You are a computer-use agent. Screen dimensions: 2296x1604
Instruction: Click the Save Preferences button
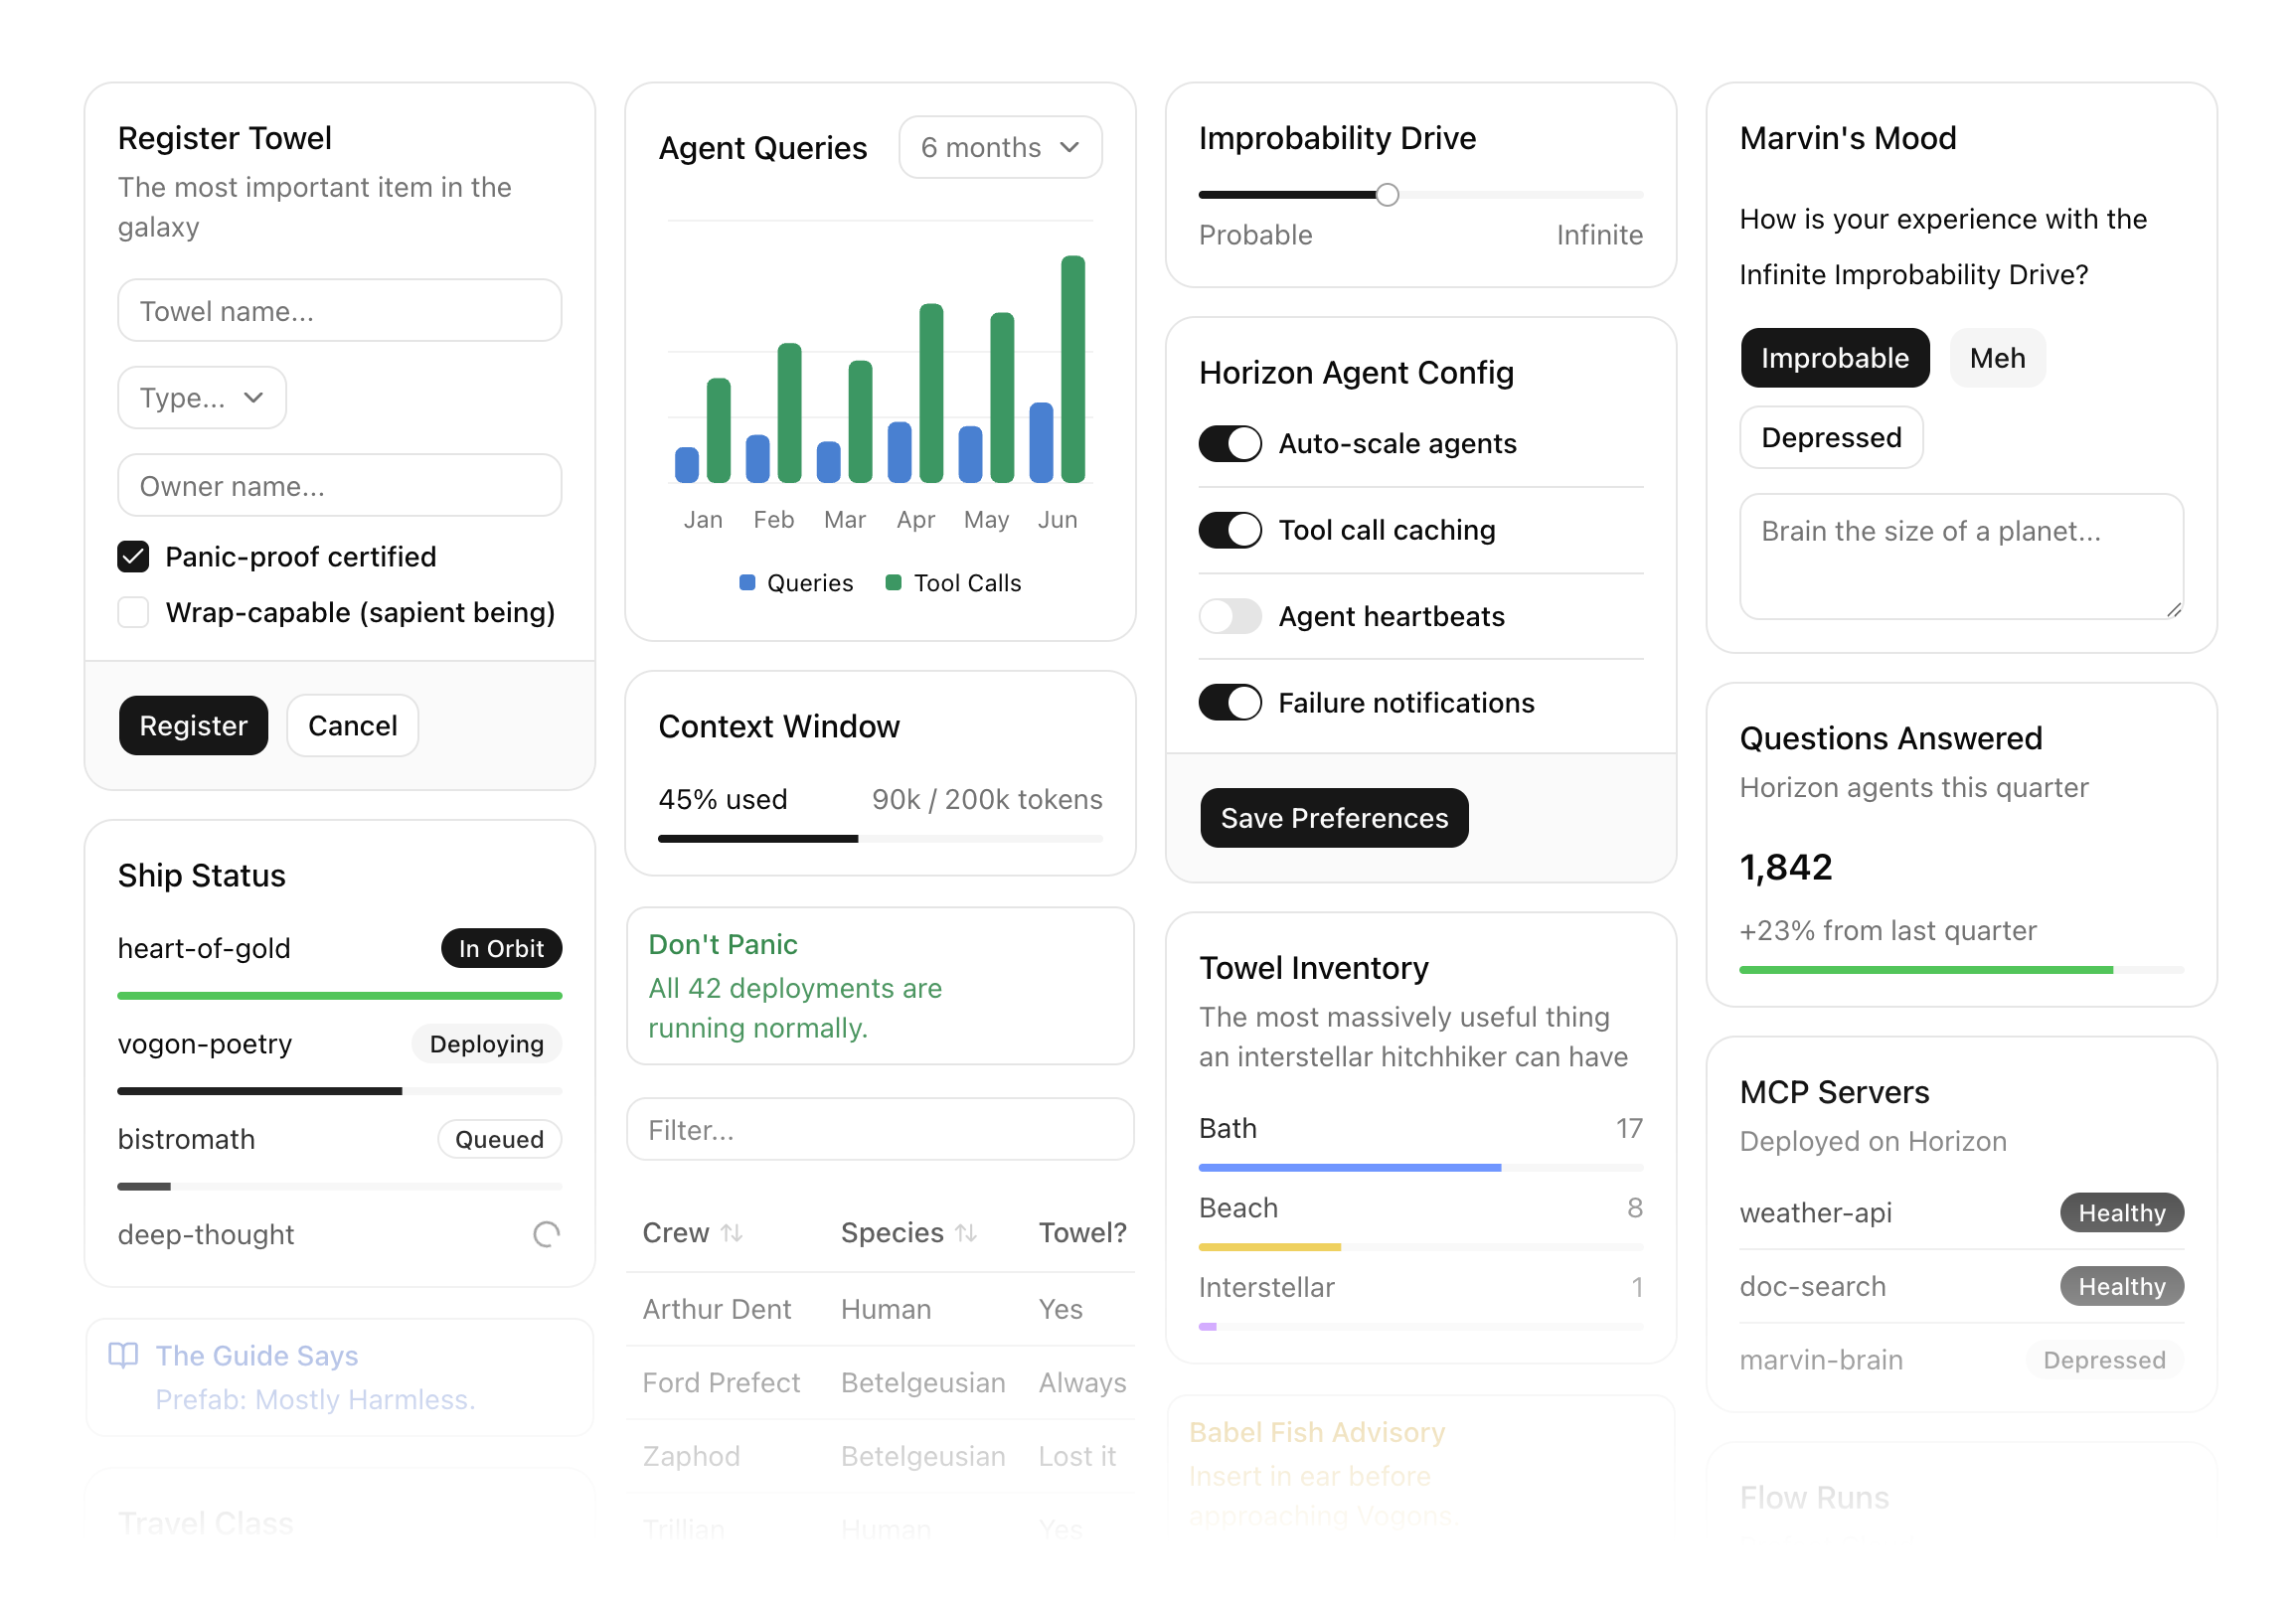coord(1334,818)
